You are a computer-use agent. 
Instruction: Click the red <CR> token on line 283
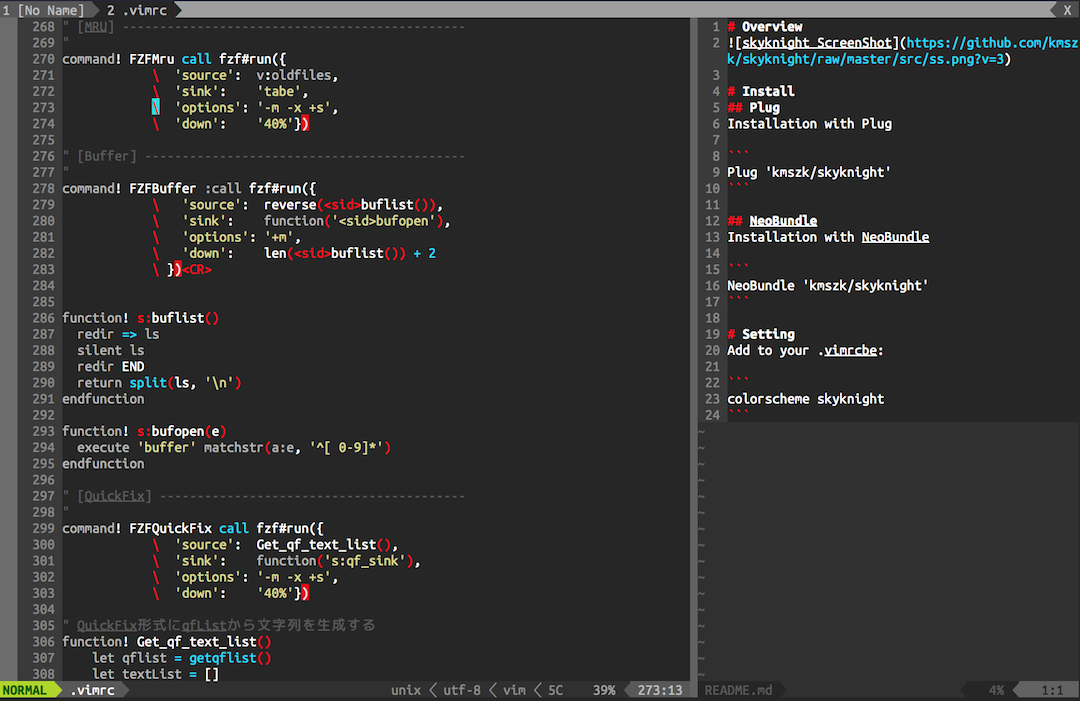pyautogui.click(x=197, y=270)
